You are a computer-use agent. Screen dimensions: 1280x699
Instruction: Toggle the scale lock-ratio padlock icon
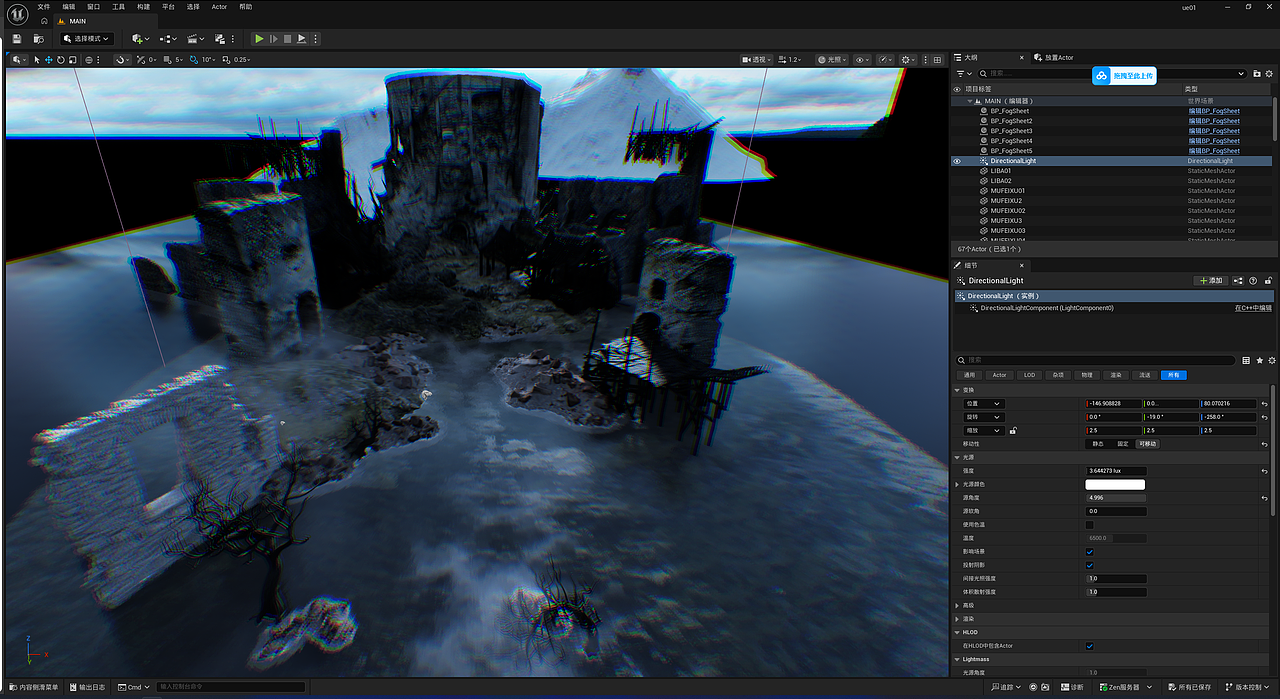tap(1013, 430)
